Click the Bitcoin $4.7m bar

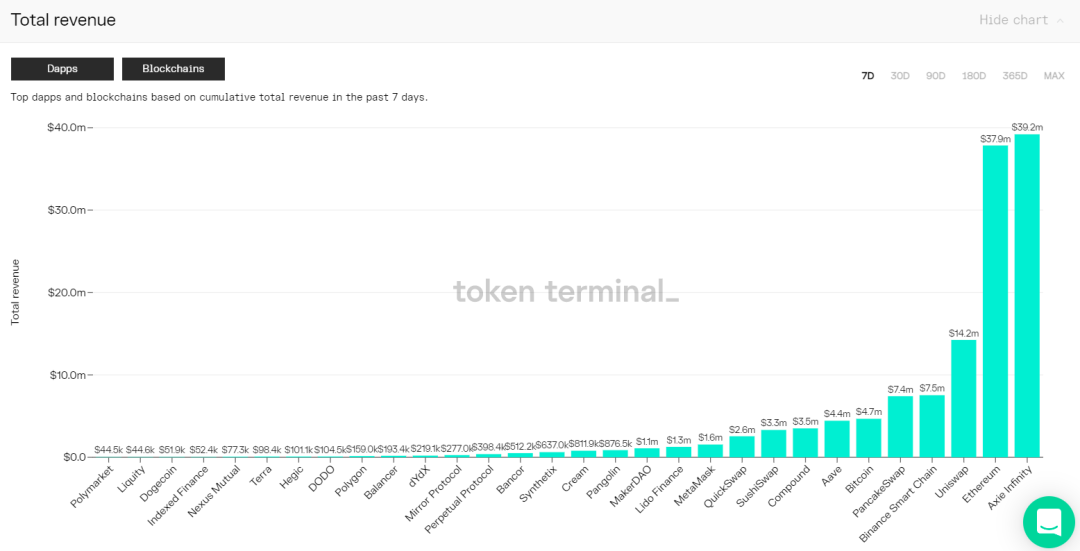pyautogui.click(x=869, y=437)
